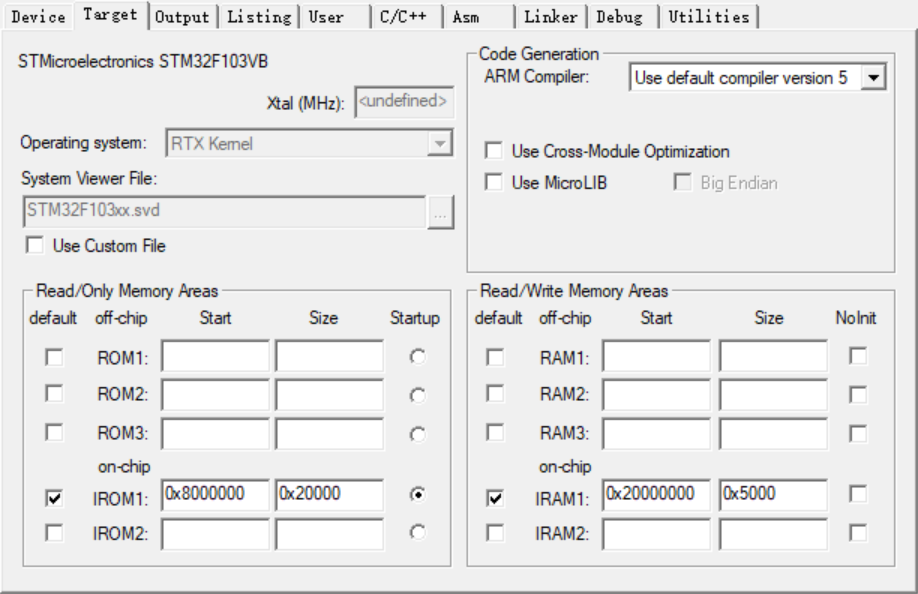This screenshot has height=594, width=918.
Task: Select IROM2 as Startup
Action: [417, 532]
